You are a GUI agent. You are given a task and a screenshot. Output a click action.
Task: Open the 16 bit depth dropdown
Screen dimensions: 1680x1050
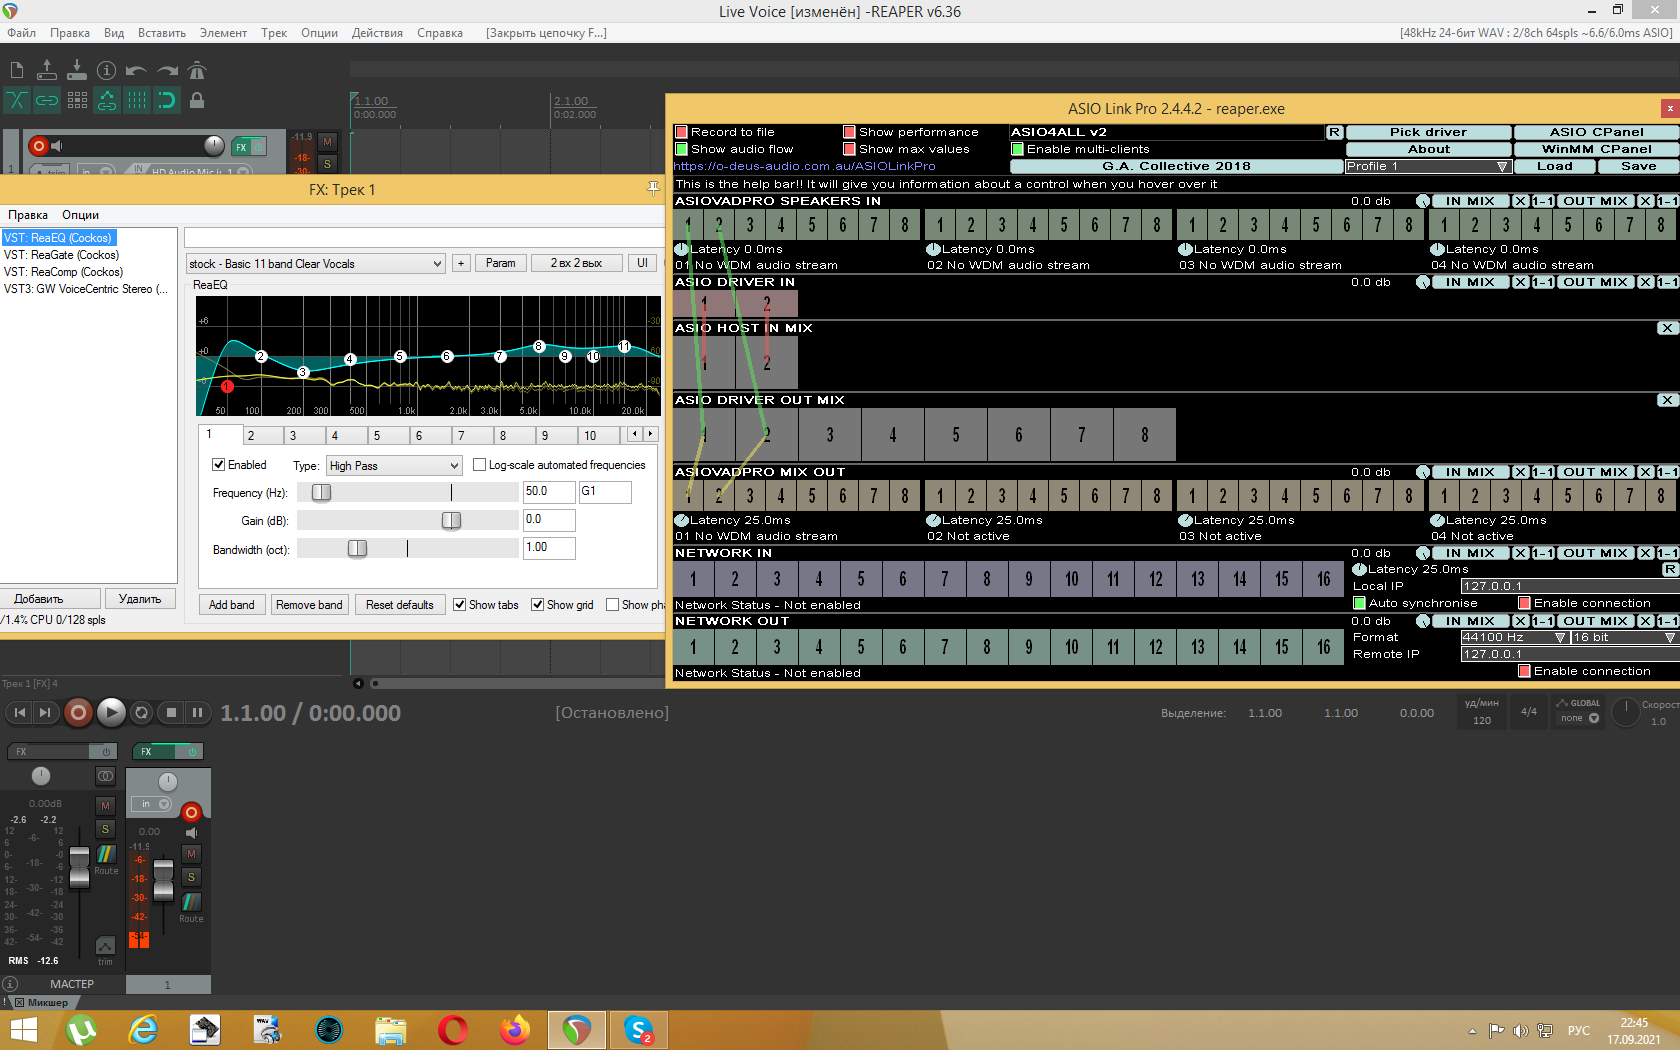click(x=1625, y=637)
